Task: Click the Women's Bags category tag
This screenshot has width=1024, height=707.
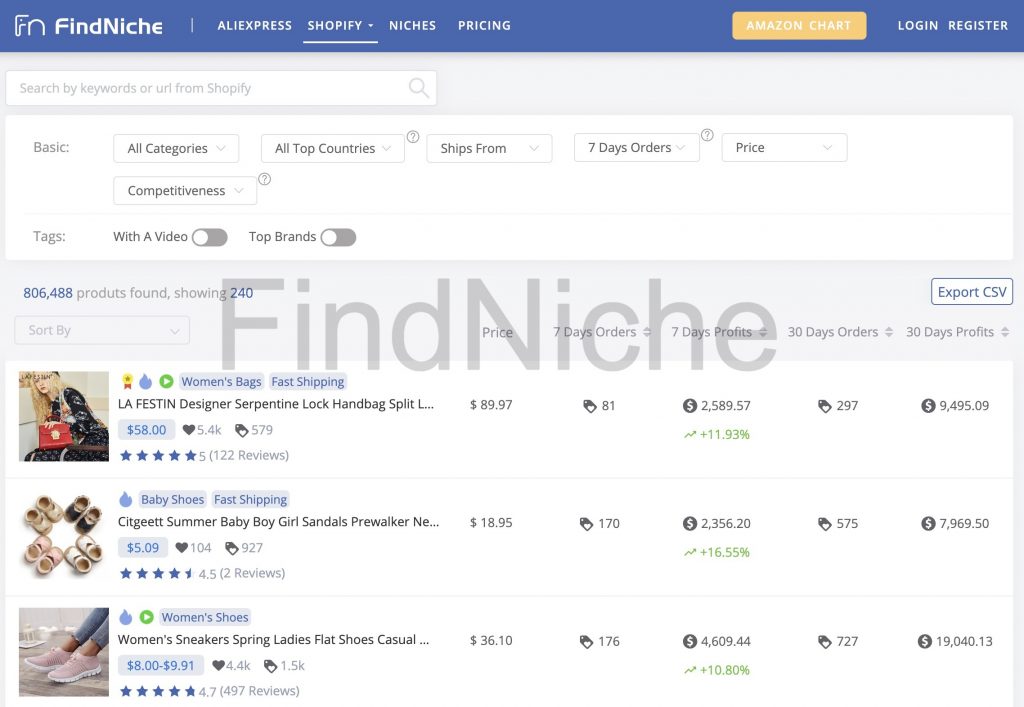Action: coord(221,381)
